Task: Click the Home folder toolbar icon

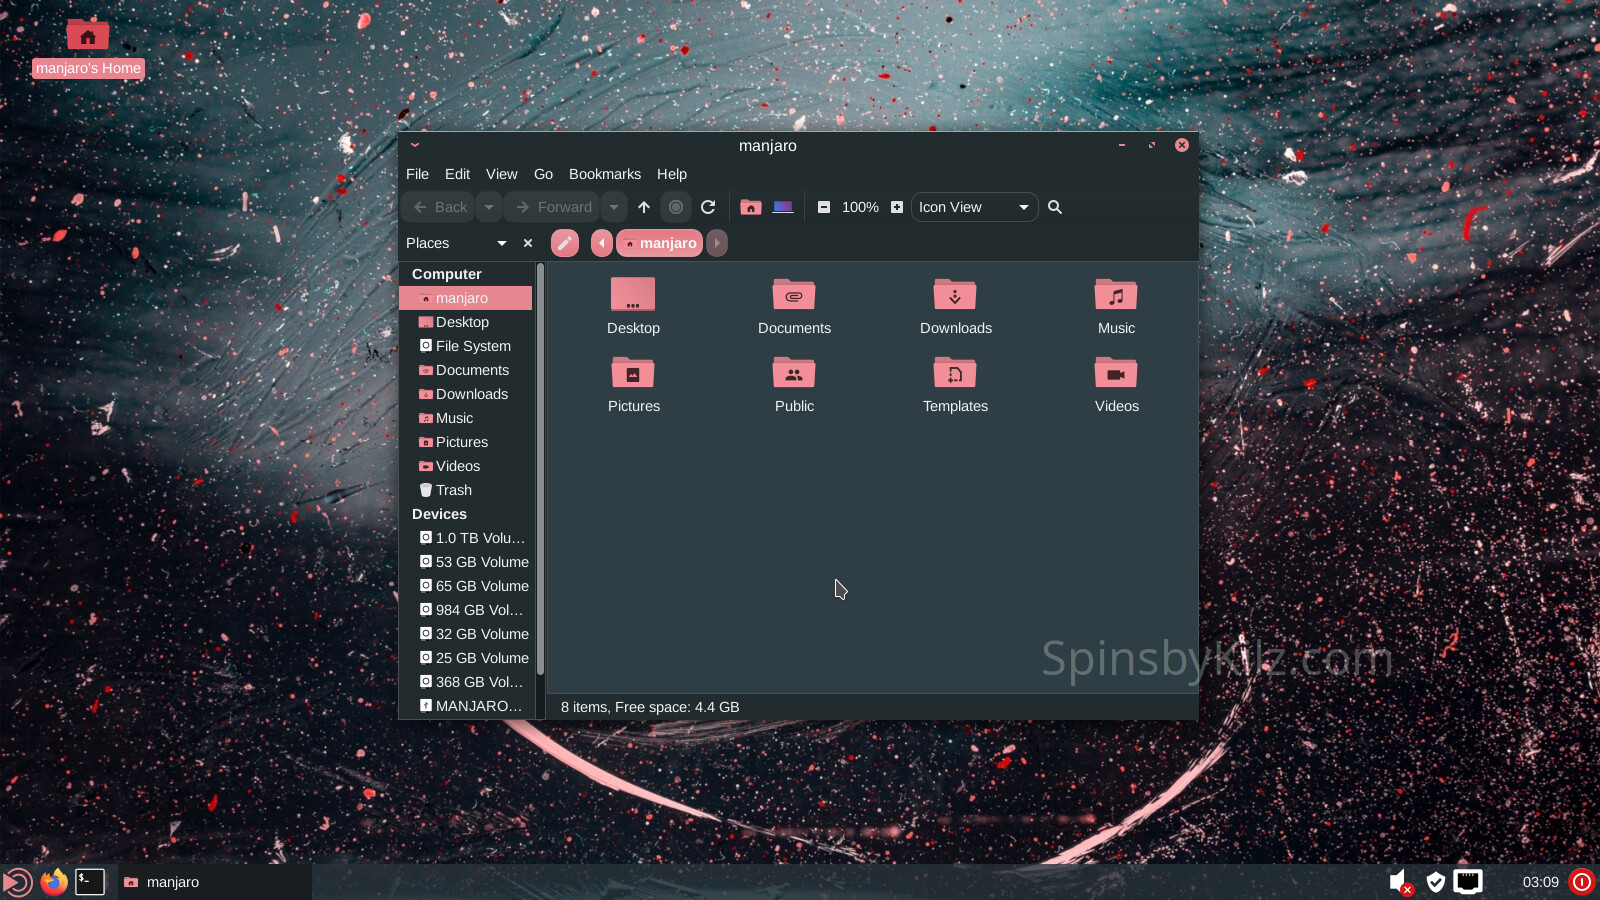Action: pyautogui.click(x=751, y=207)
